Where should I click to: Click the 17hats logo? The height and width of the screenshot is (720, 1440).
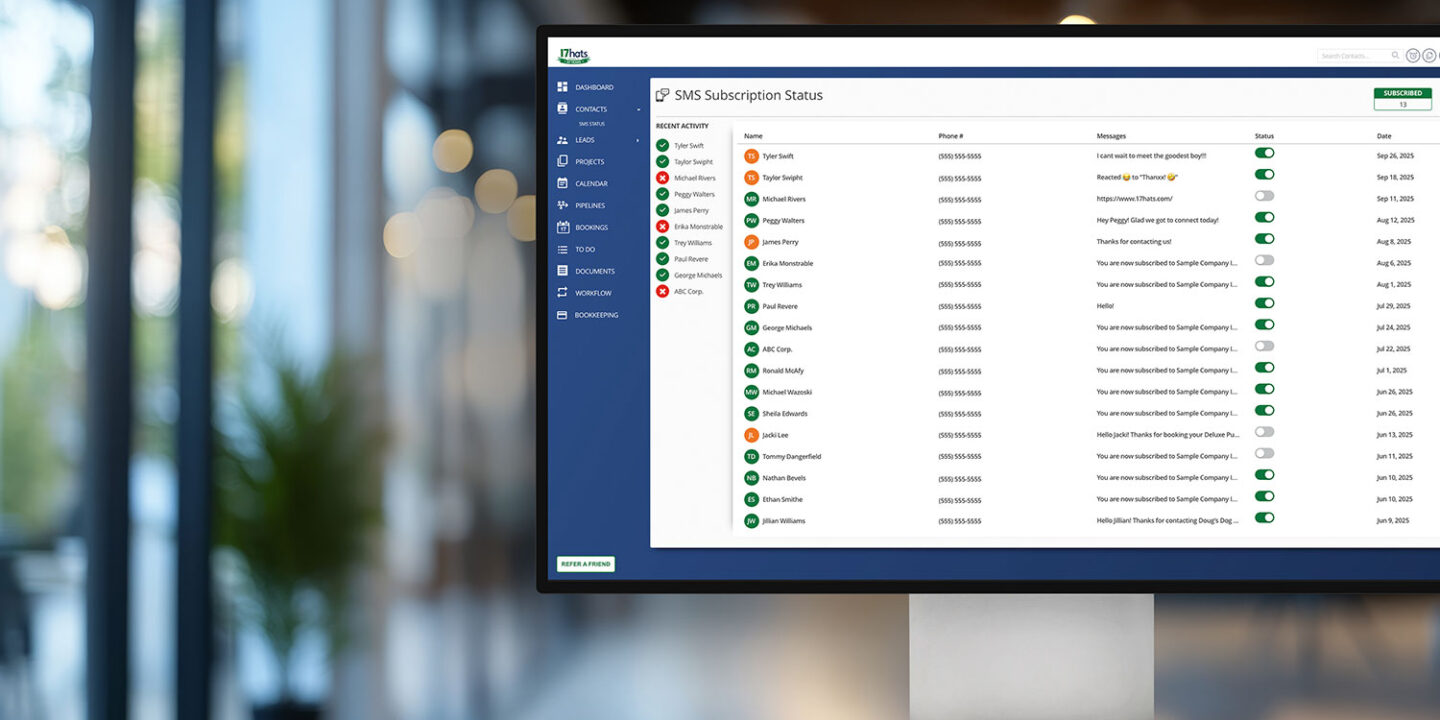pos(574,55)
